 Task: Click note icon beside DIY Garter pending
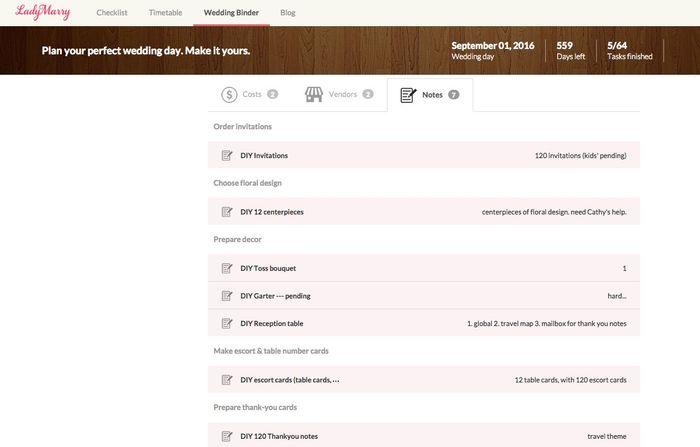(x=226, y=296)
